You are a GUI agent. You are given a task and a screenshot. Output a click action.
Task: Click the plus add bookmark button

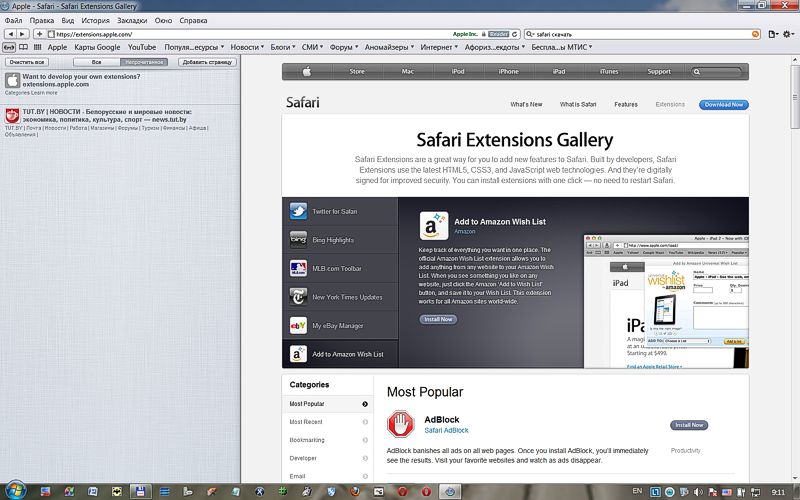click(x=39, y=34)
